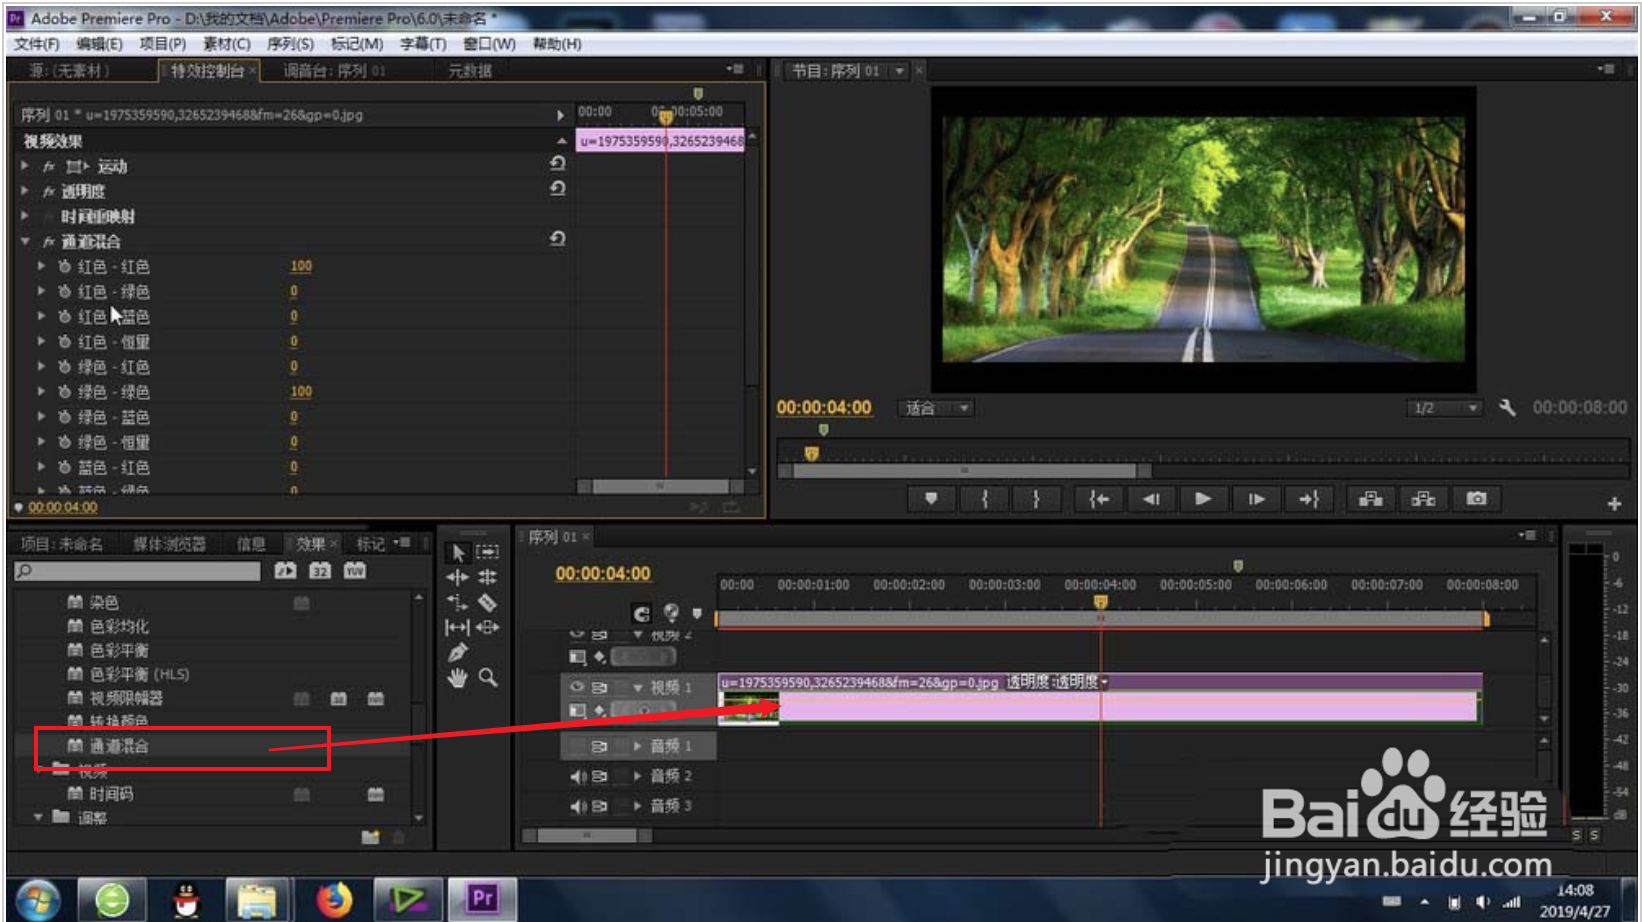Select the Rate Stretch tool
The height and width of the screenshot is (922, 1642).
(x=457, y=602)
